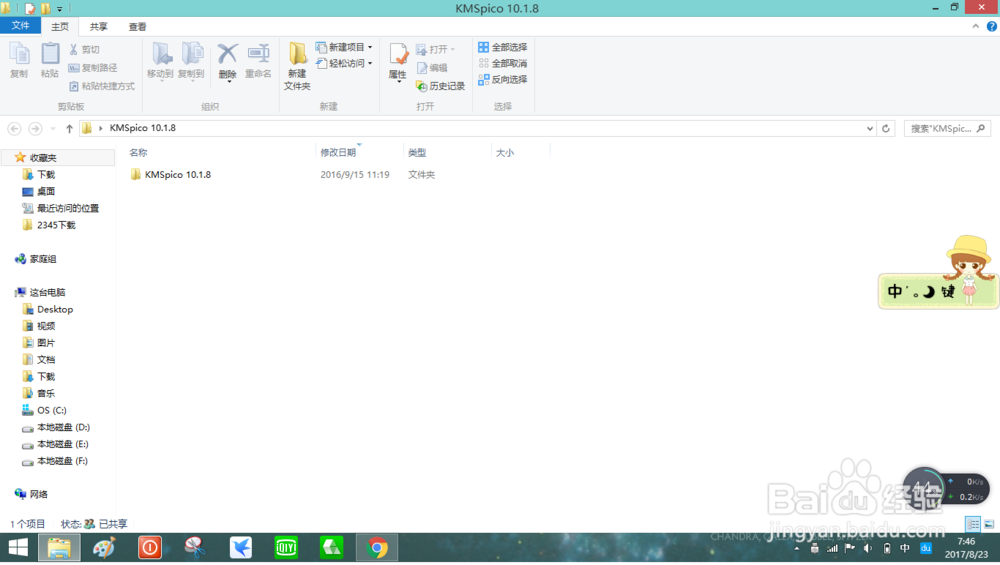
Task: Create a New folder (新建文件夹)
Action: 297,66
